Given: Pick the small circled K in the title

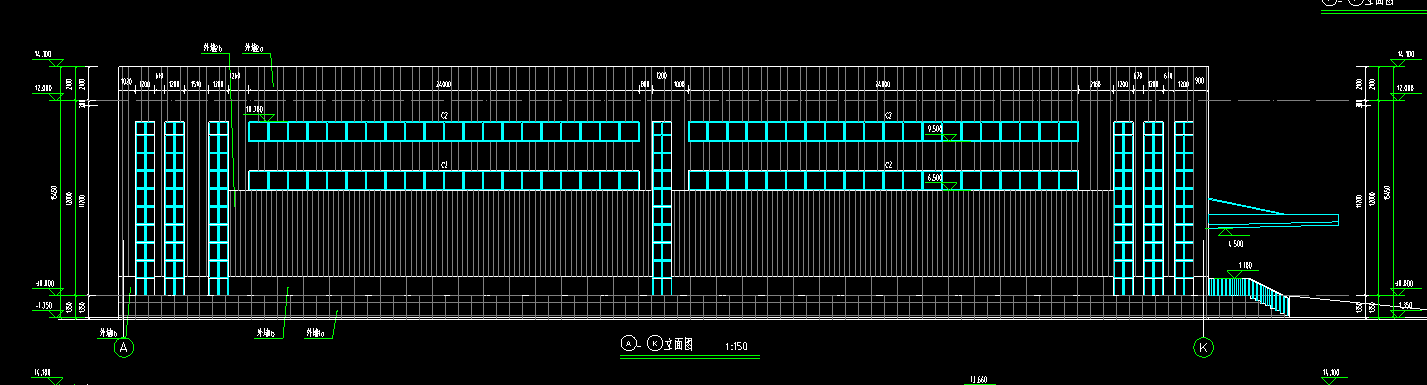Looking at the screenshot, I should tap(654, 343).
